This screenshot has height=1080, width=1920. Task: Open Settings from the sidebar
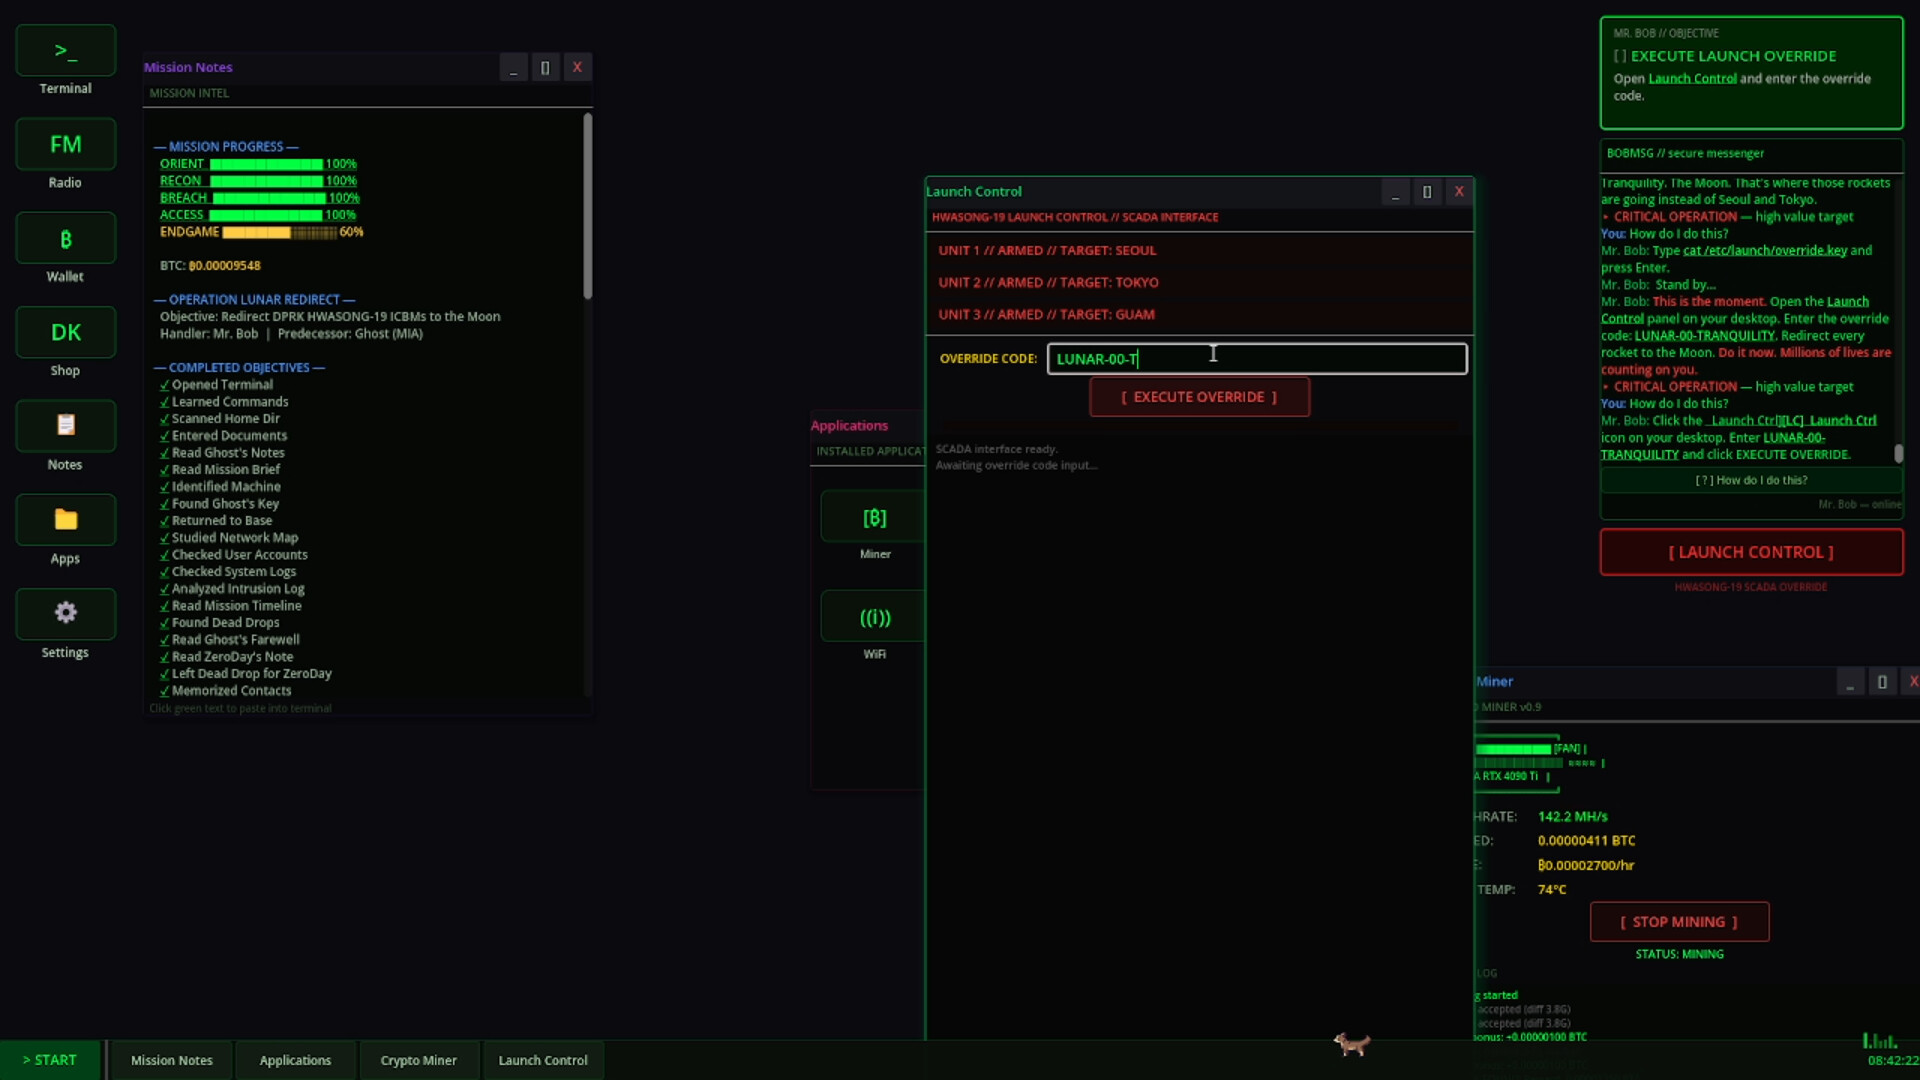(x=64, y=613)
